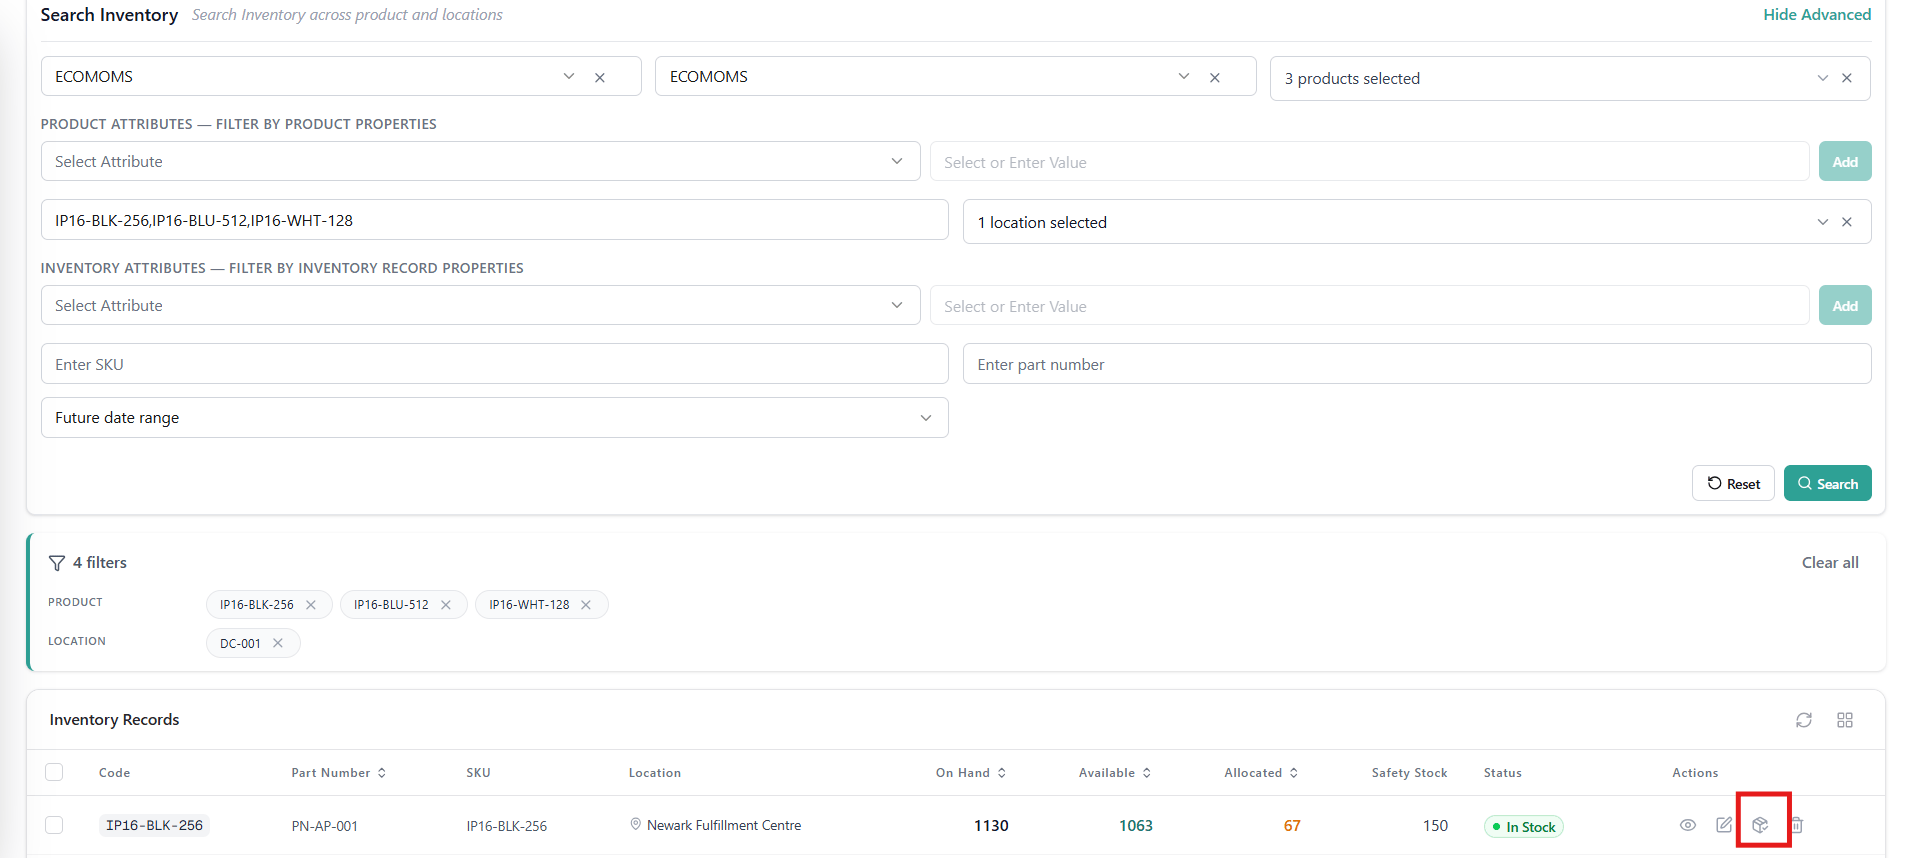Image resolution: width=1913 pixels, height=858 pixels.
Task: Add the inventory attribute filter
Action: [1845, 305]
